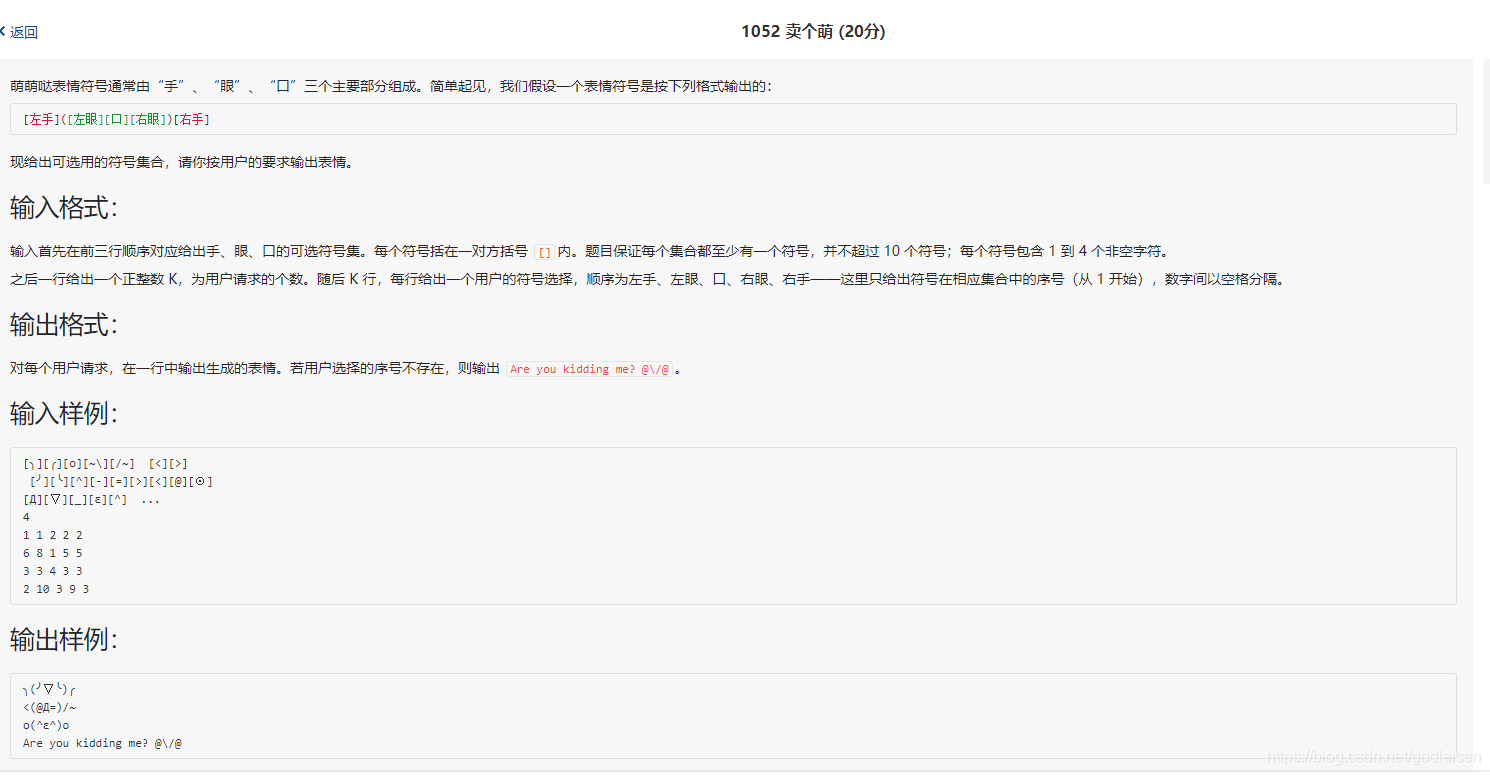Click the back chevron arrow icon

3,31
